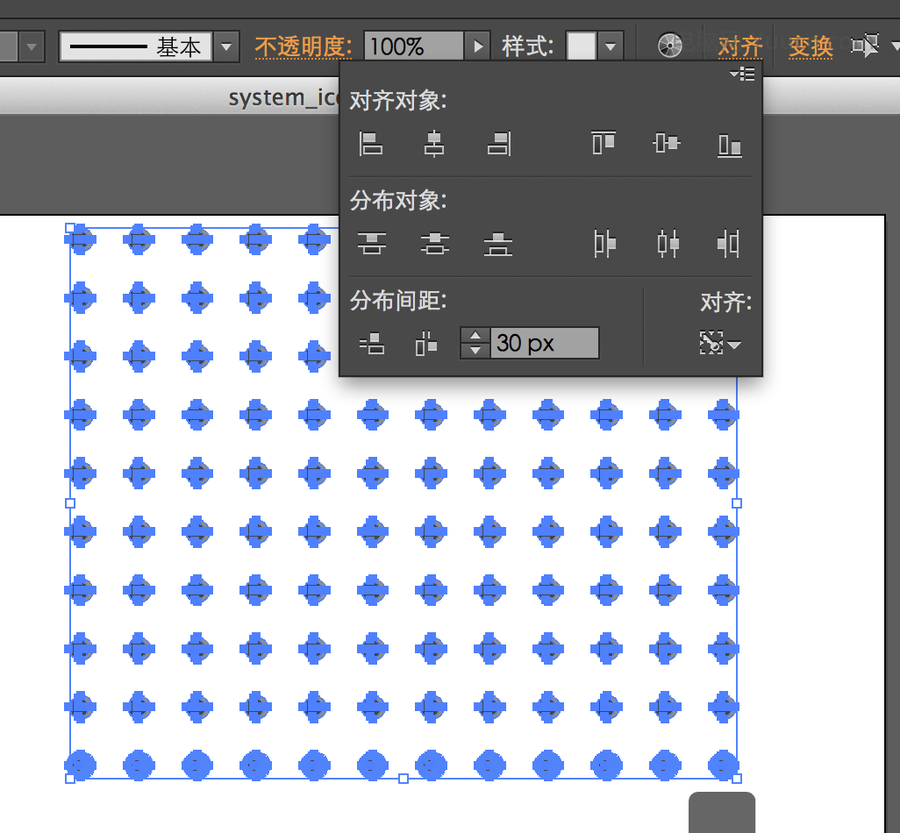Increase distribute spacing with up arrow

475,336
